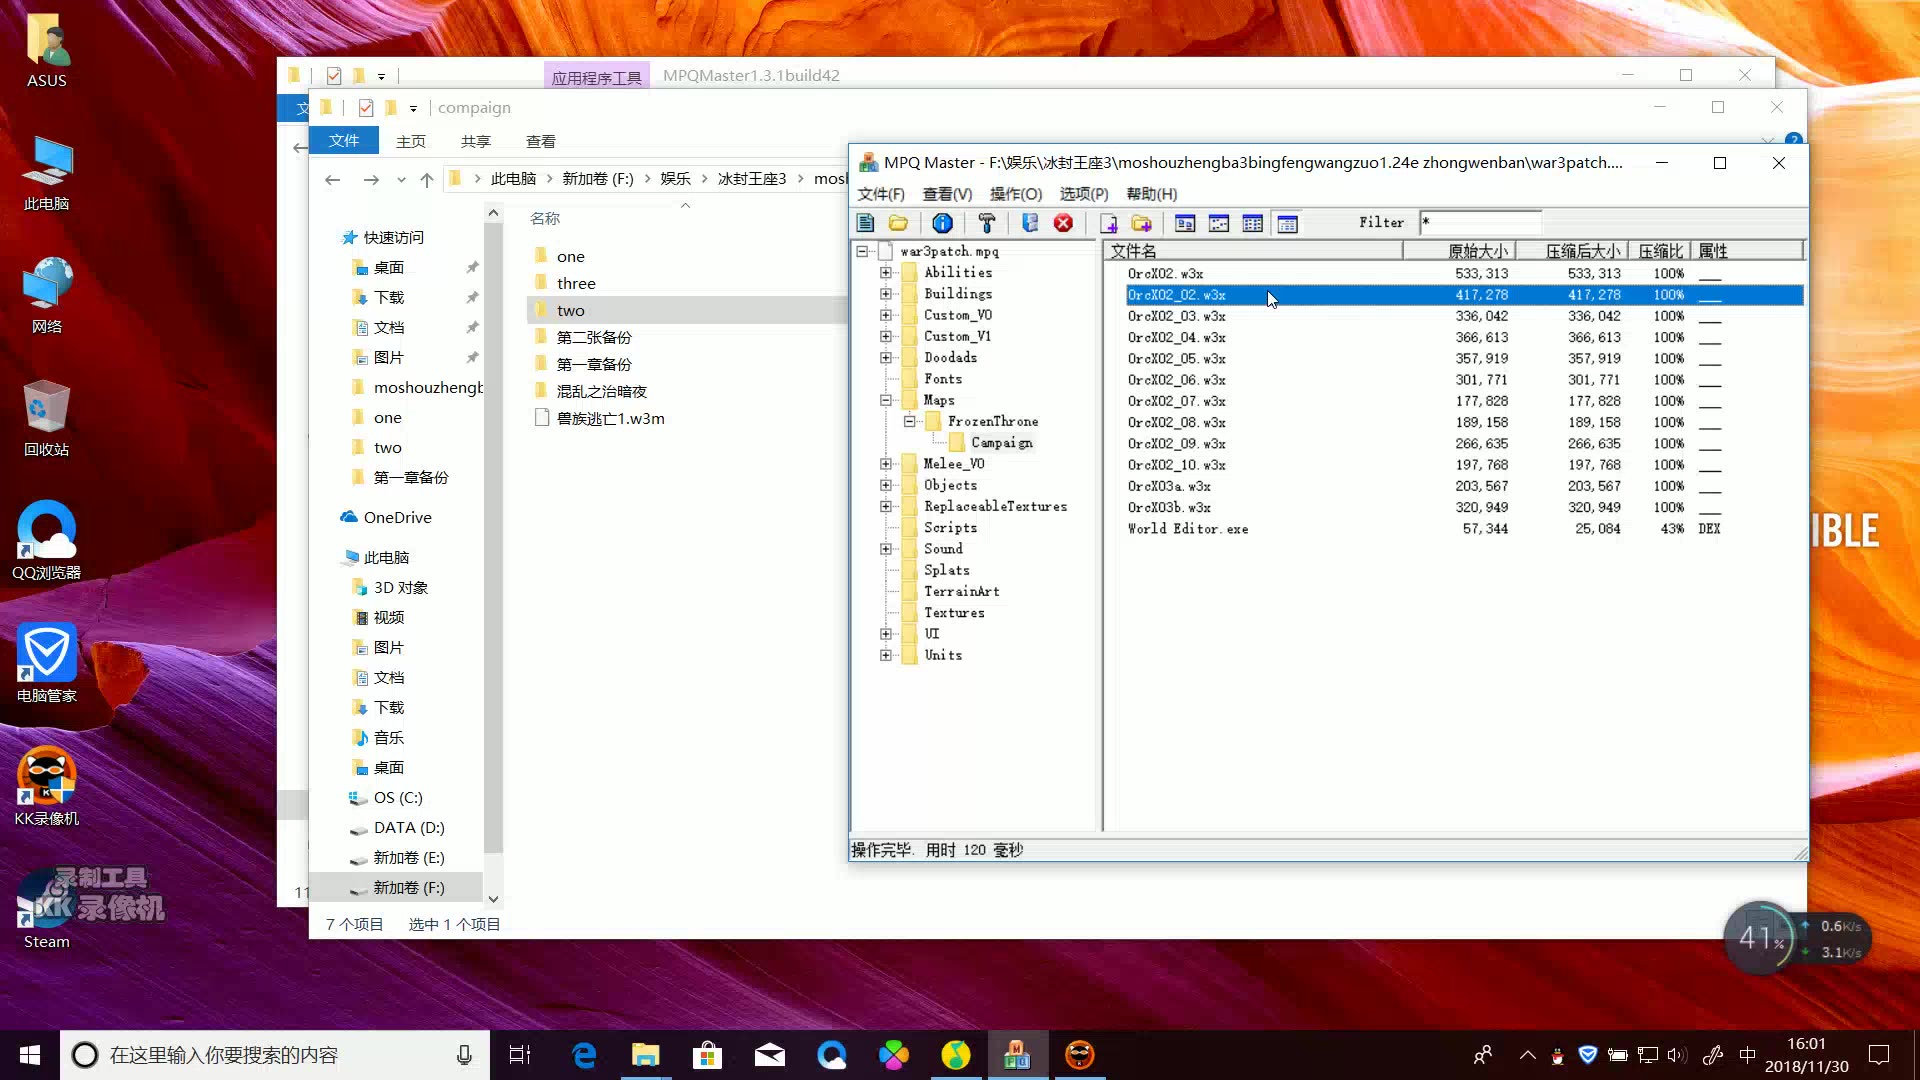The image size is (1920, 1080).
Task: Open OneDrive in Explorer navigation pane
Action: 397,518
